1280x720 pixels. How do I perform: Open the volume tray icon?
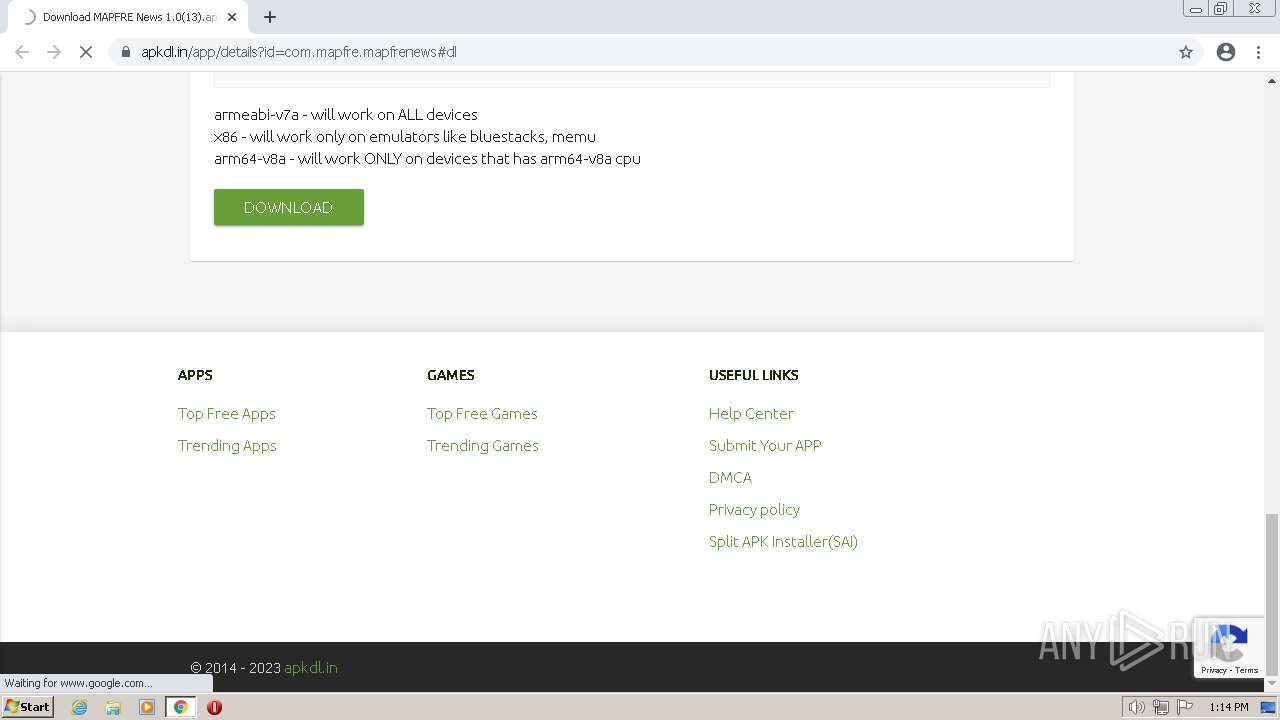(1136, 707)
